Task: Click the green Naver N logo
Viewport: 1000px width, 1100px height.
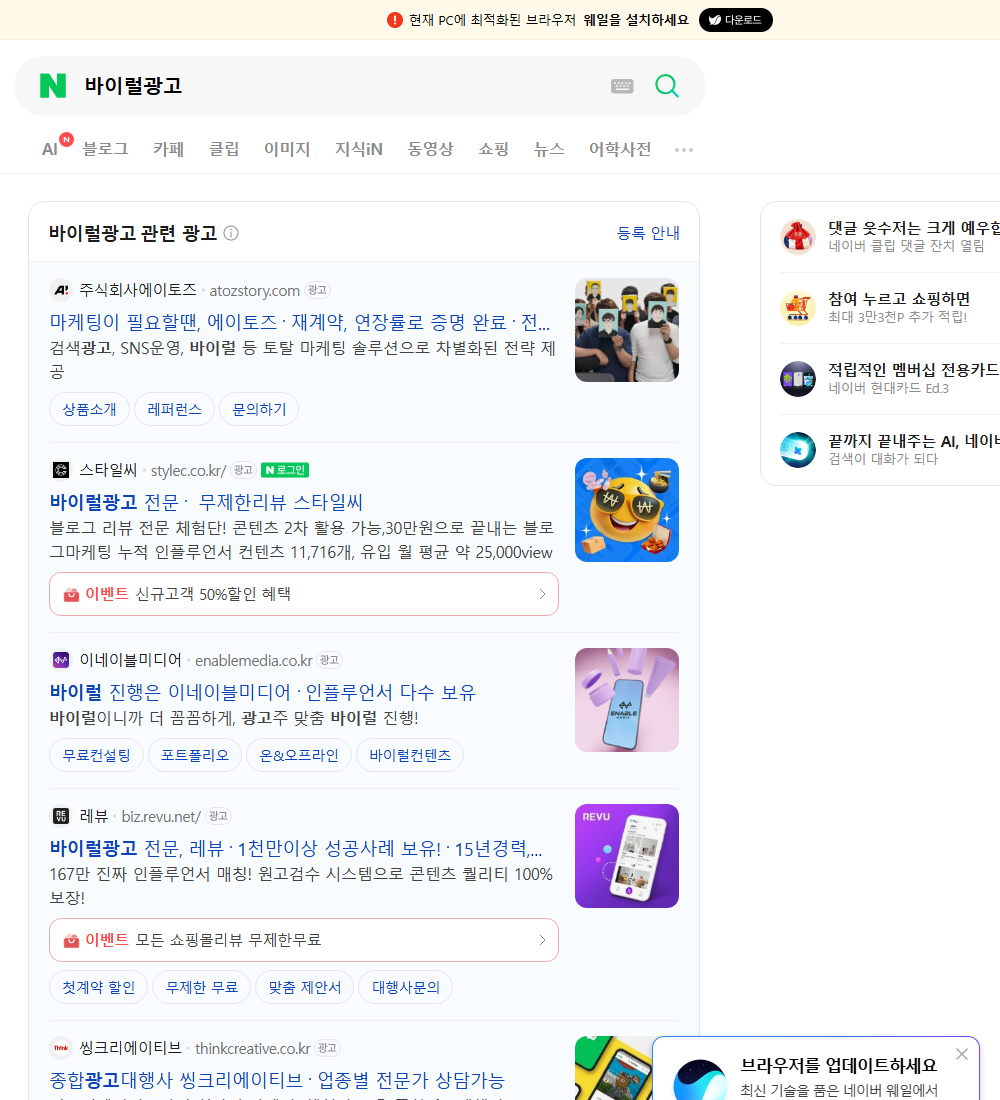Action: 53,86
